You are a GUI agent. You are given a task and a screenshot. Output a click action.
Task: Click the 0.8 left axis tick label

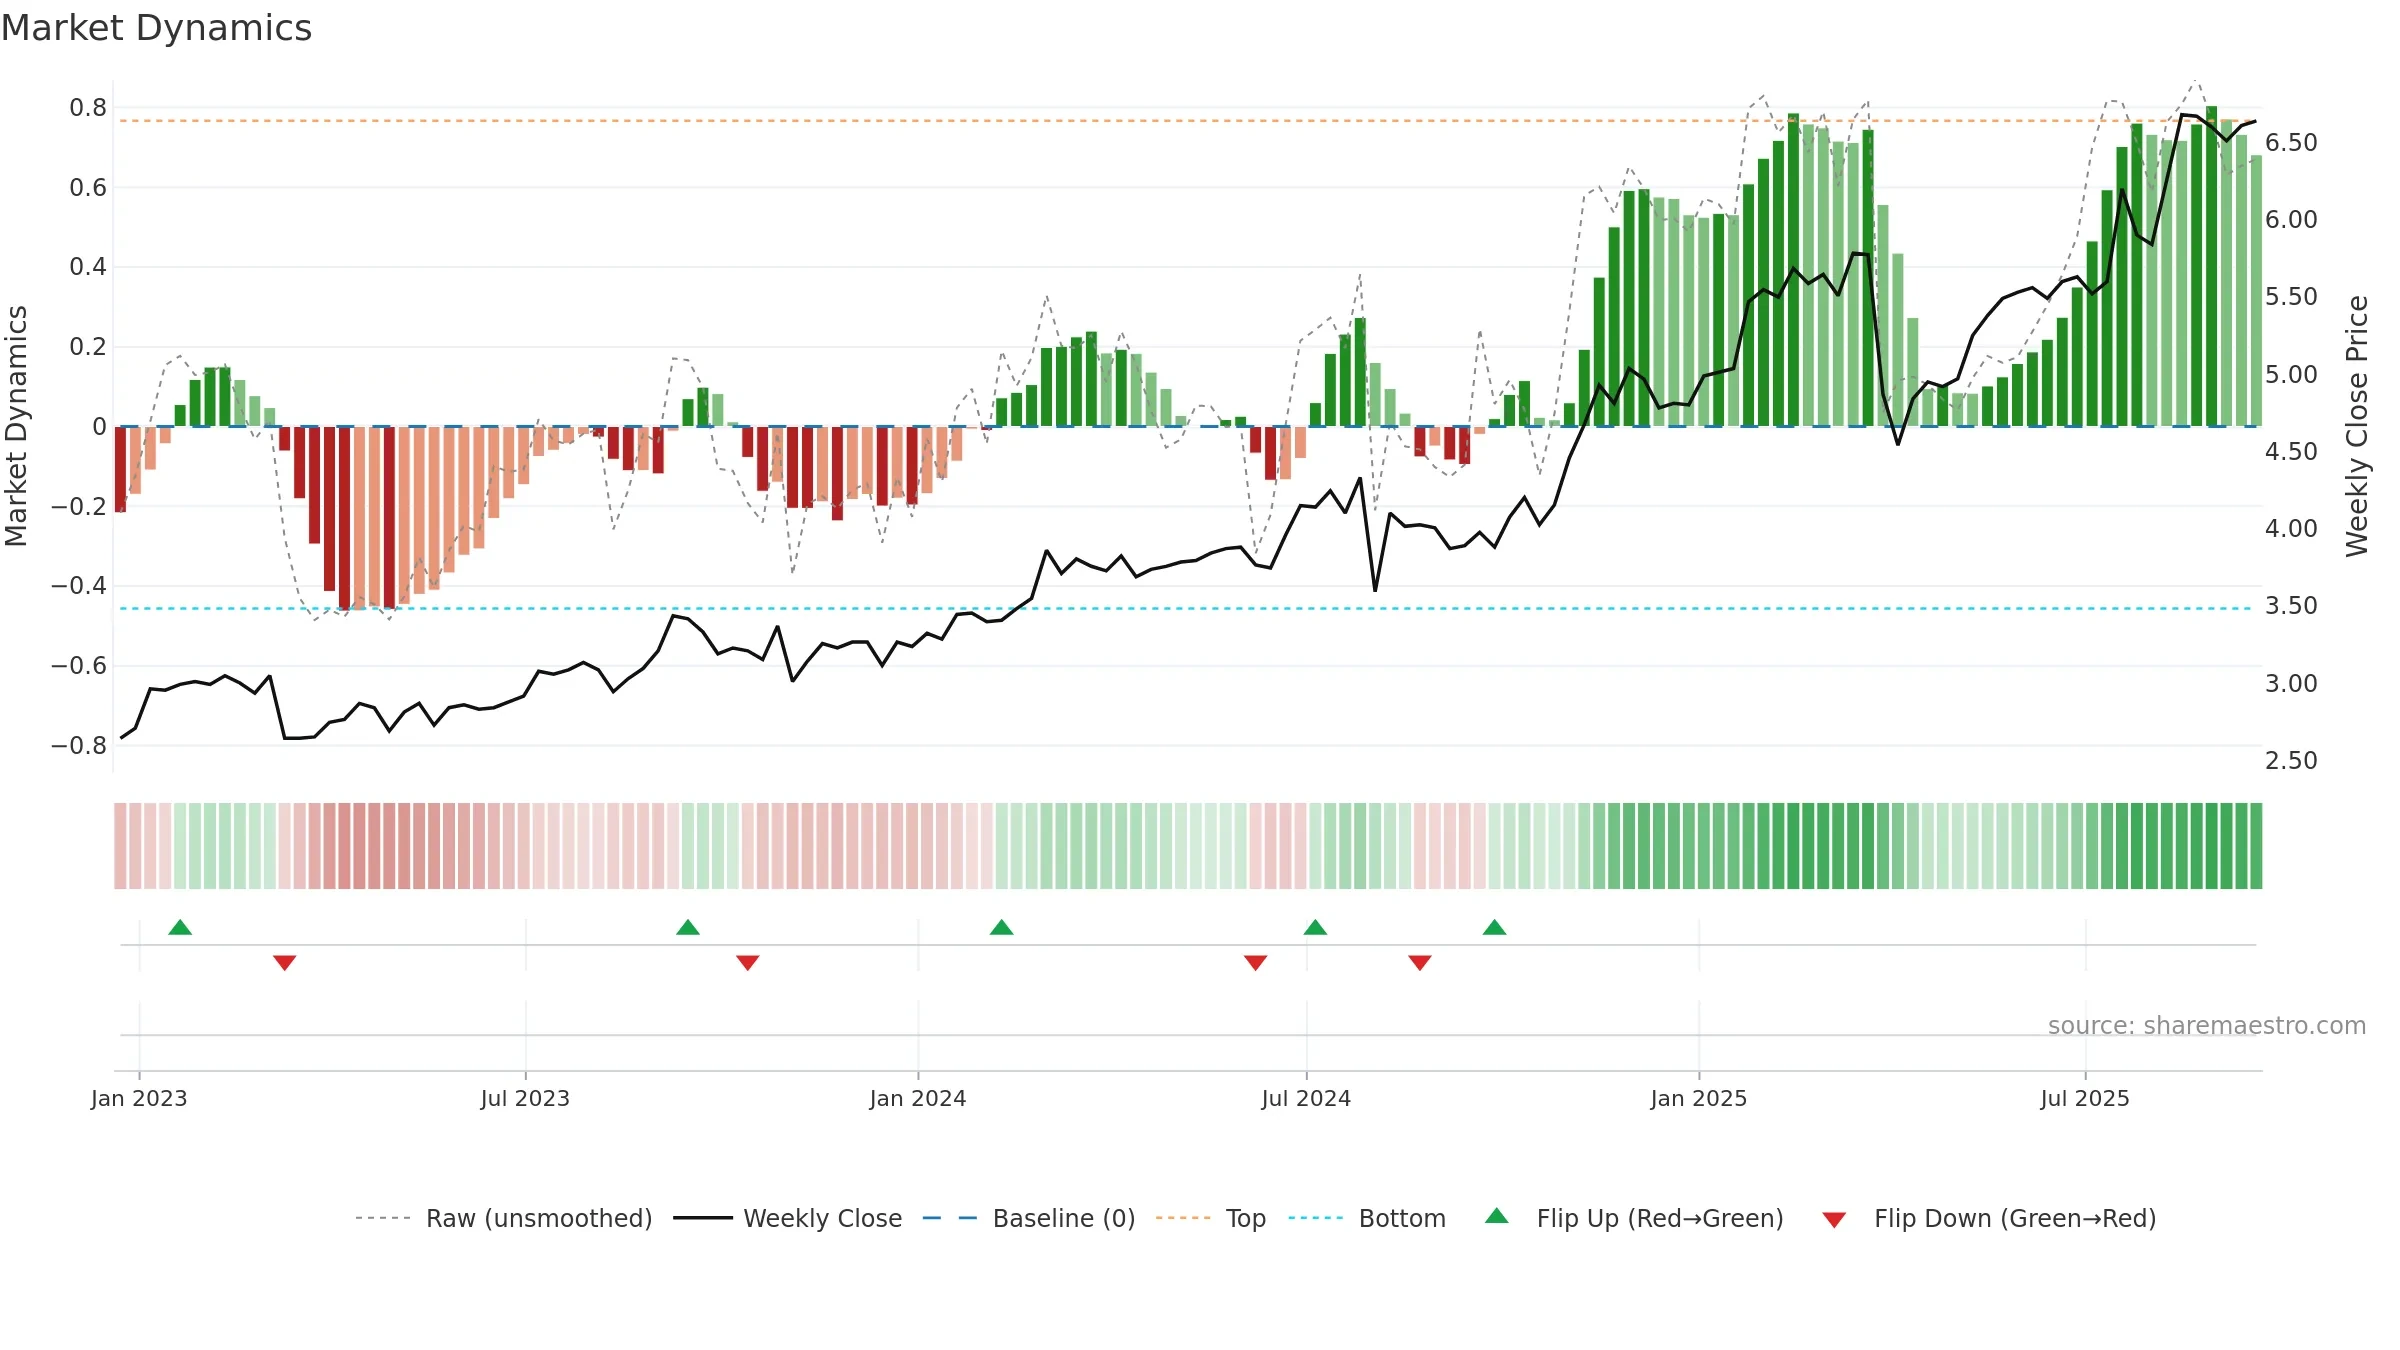click(88, 107)
